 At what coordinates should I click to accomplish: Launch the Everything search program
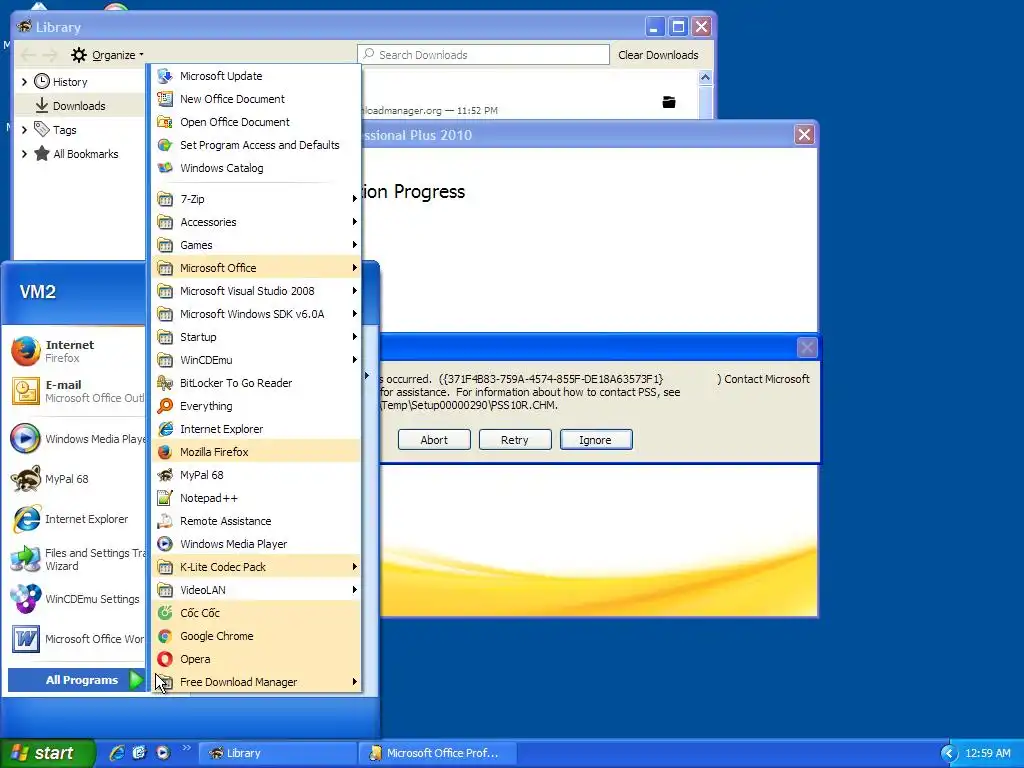pos(256,406)
